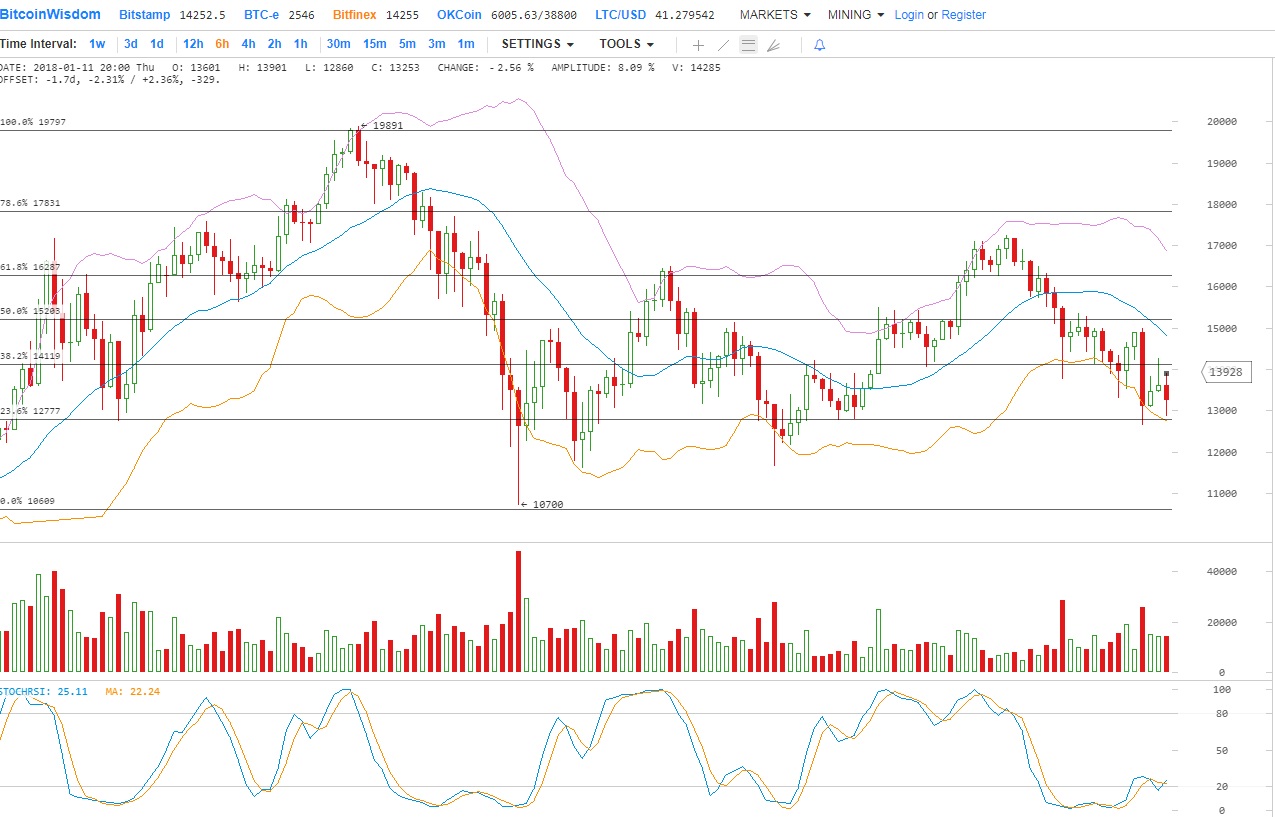Open the SETTINGS dropdown

pos(537,44)
